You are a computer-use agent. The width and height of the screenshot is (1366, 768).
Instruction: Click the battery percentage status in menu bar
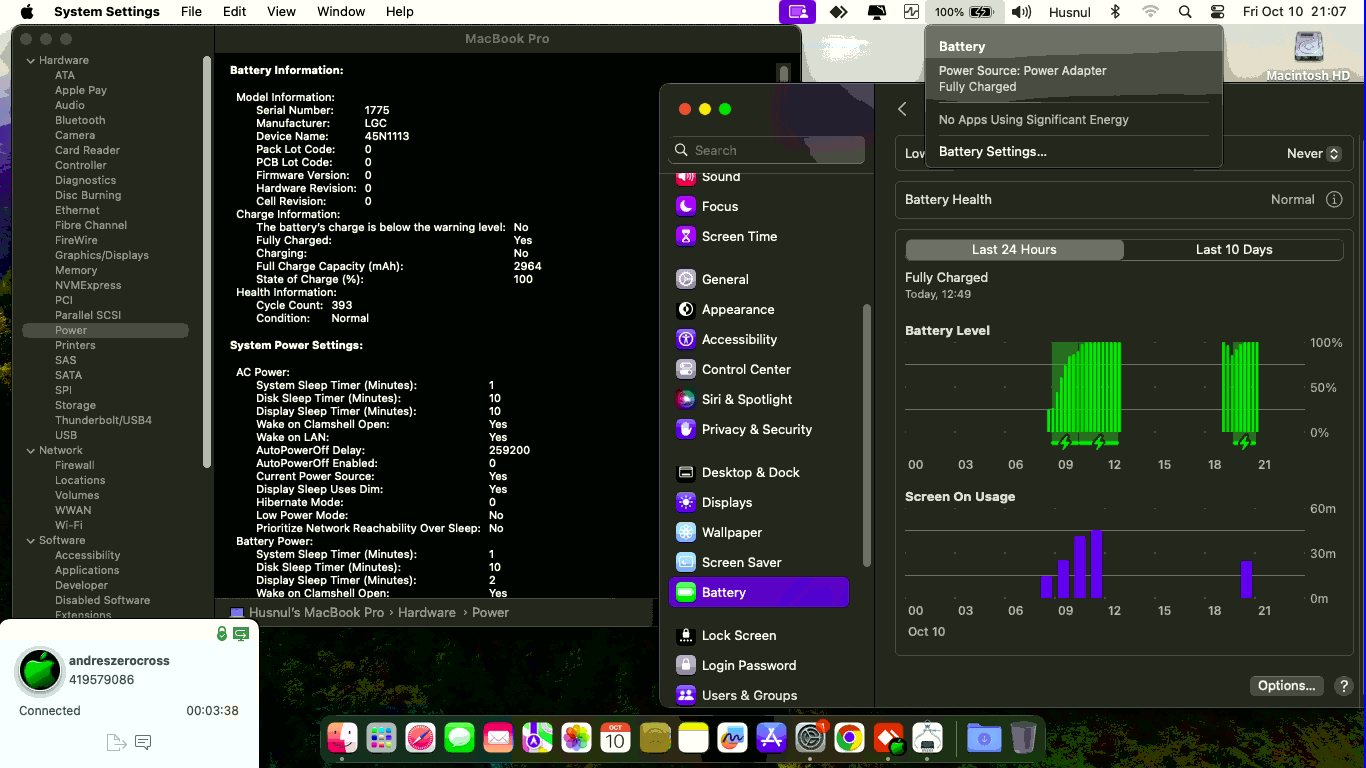964,12
